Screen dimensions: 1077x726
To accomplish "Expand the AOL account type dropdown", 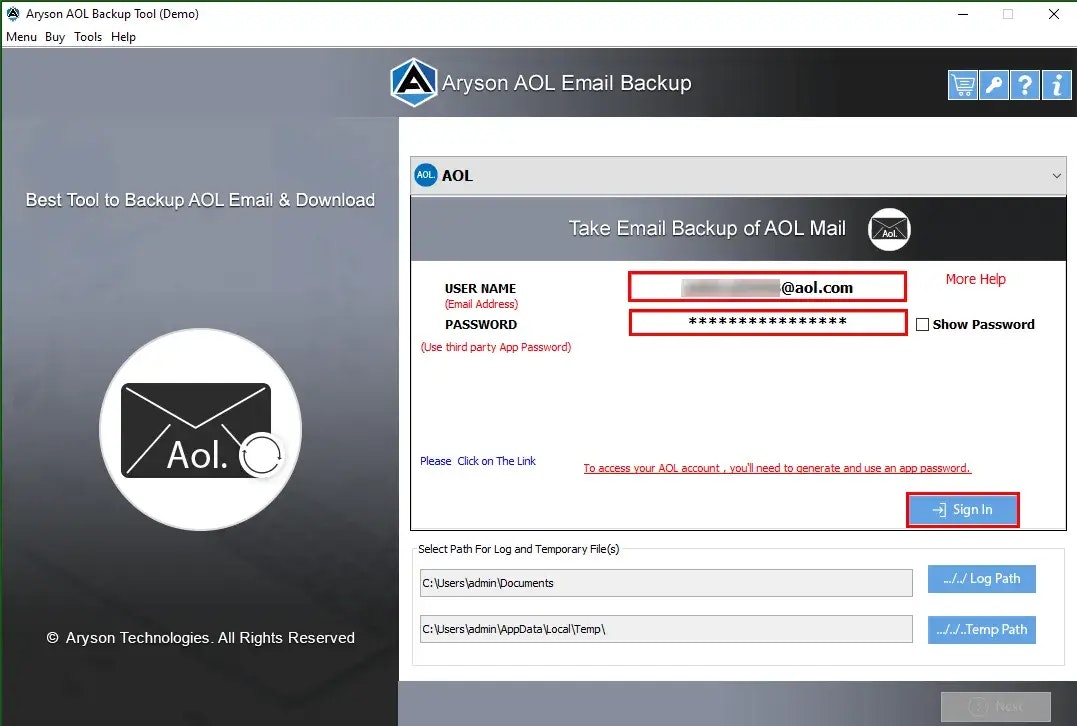I will click(x=738, y=176).
